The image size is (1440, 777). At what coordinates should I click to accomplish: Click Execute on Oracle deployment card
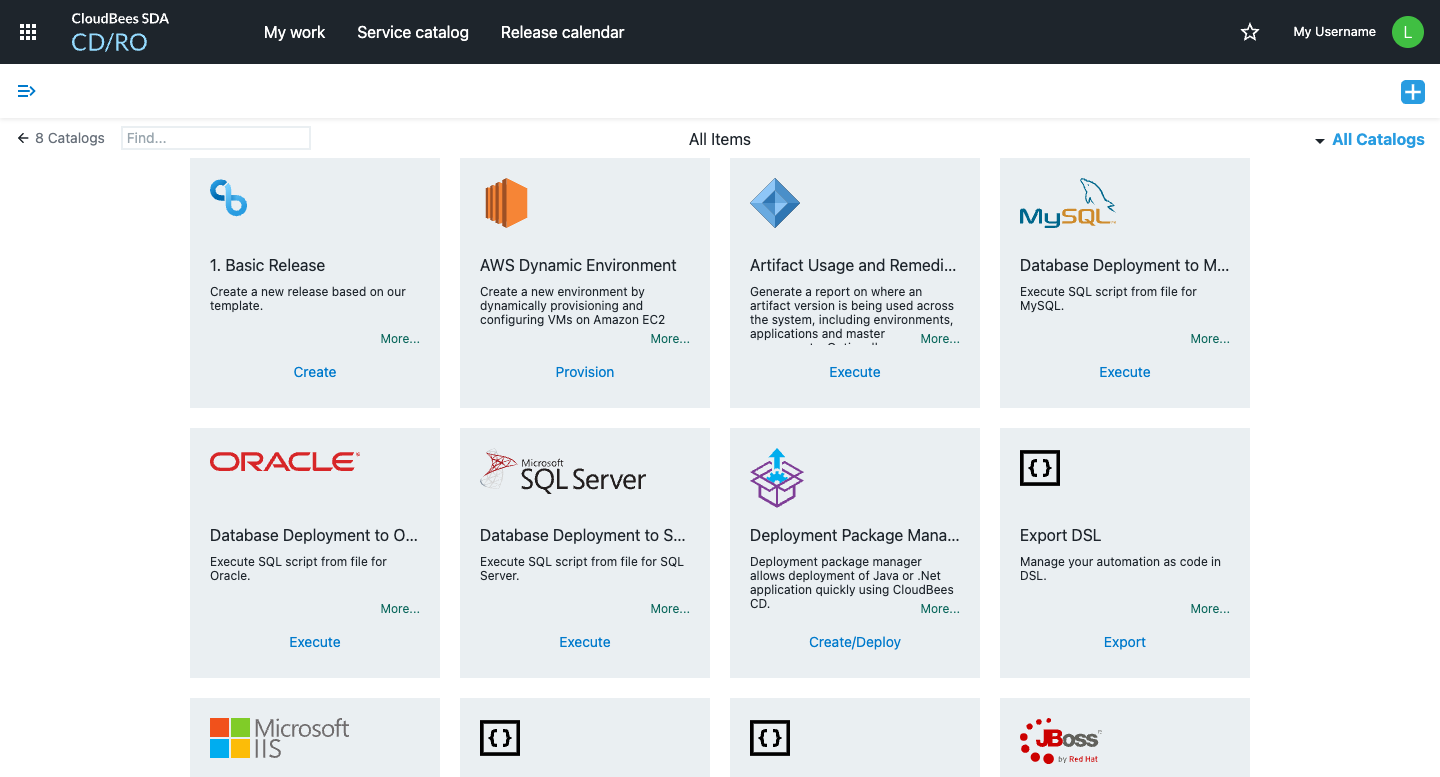tap(315, 642)
